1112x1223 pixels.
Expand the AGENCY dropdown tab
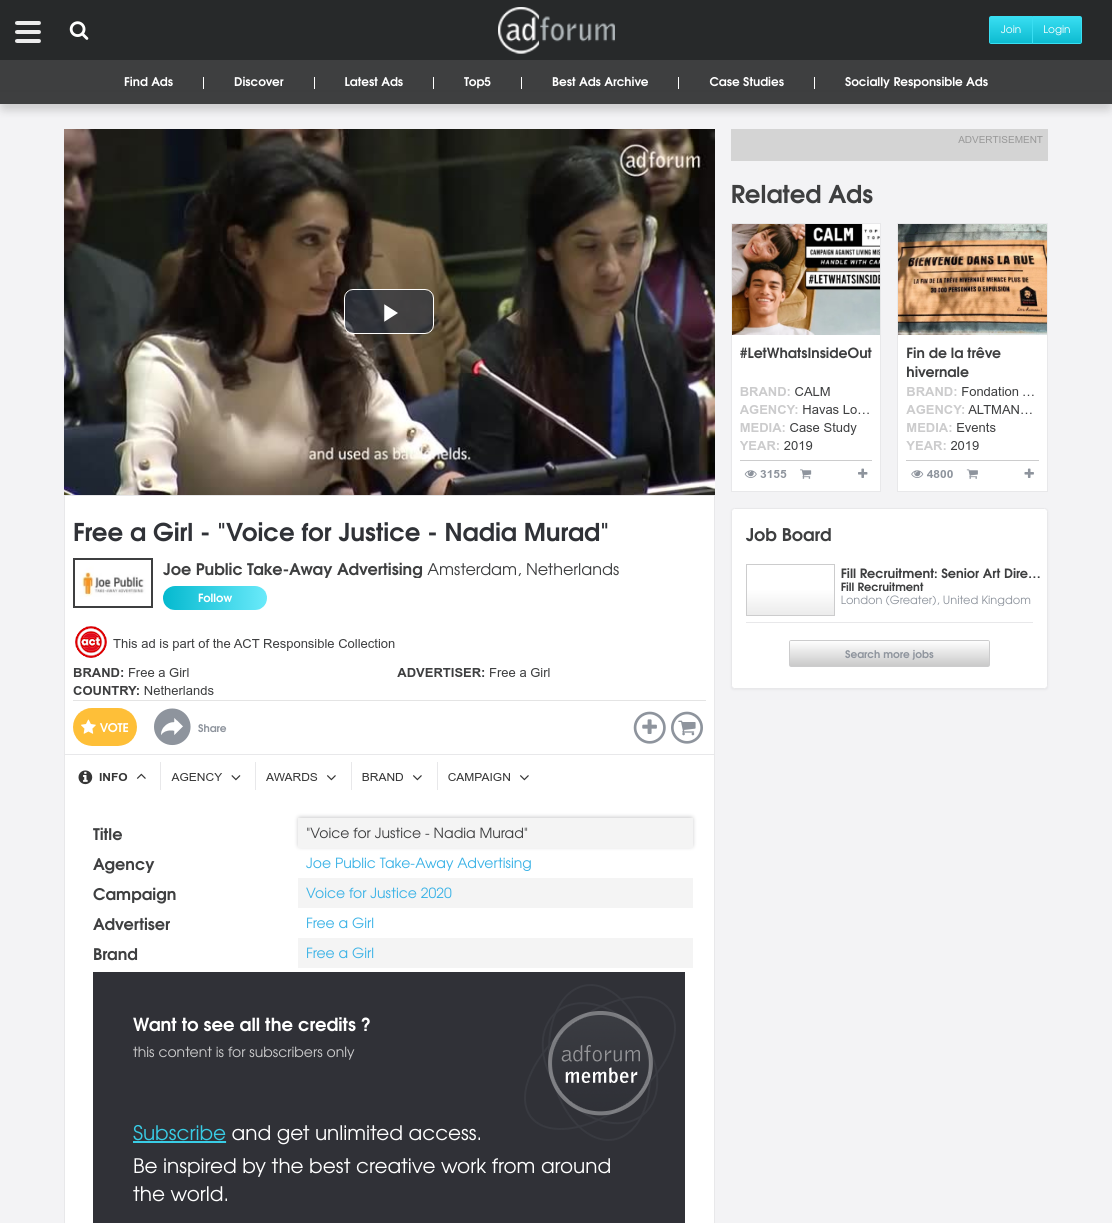pos(206,777)
